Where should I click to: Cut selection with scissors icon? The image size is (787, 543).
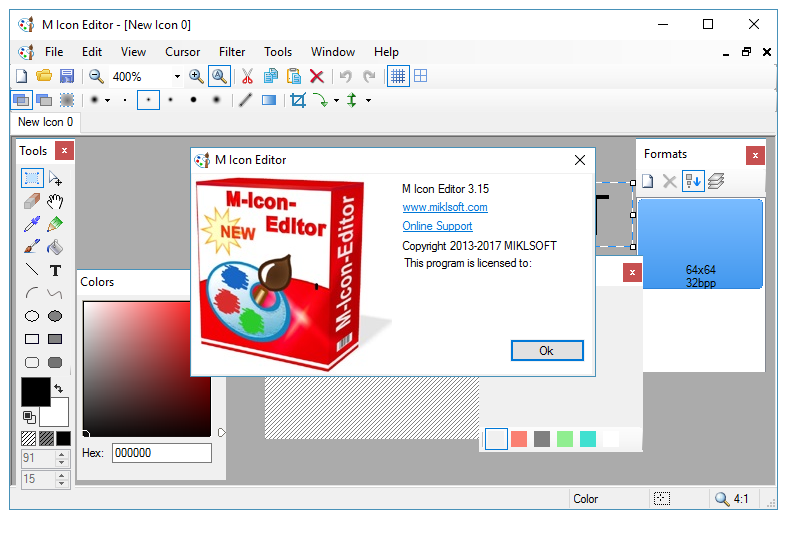point(247,76)
